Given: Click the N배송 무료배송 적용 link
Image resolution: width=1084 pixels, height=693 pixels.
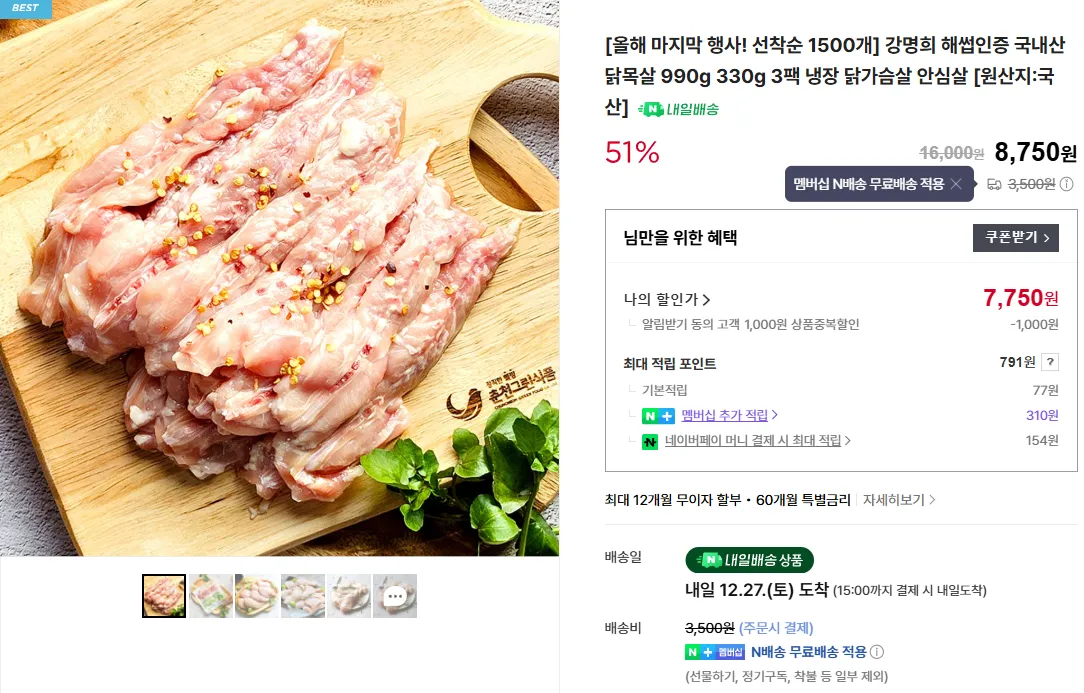Looking at the screenshot, I should point(809,652).
